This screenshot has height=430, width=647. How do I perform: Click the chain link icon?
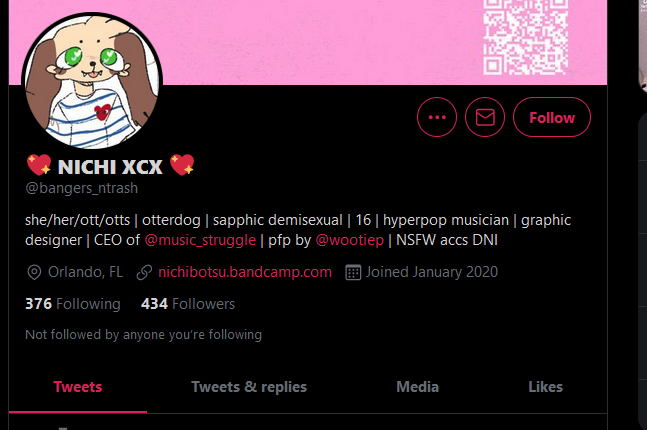coord(144,272)
